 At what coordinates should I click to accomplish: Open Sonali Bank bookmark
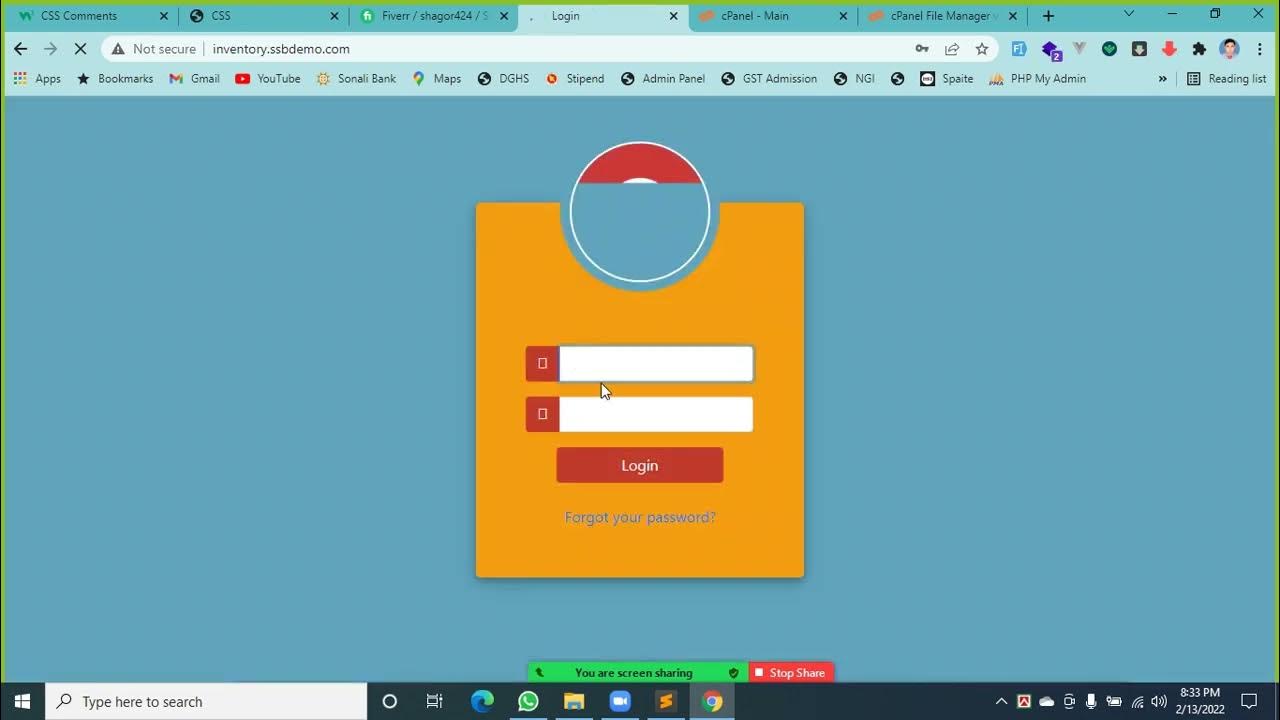pos(356,79)
